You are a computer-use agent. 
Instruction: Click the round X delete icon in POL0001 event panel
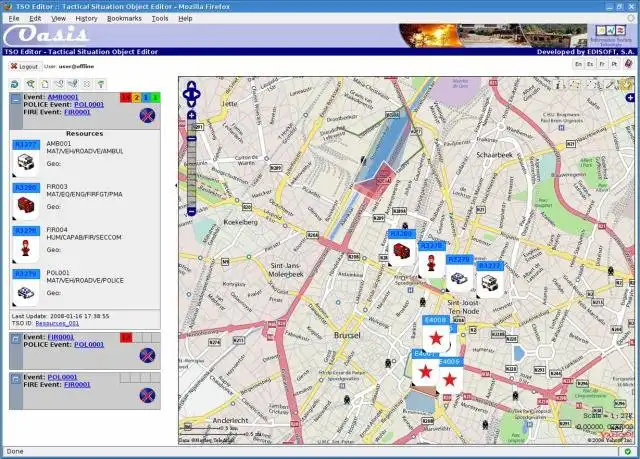147,395
